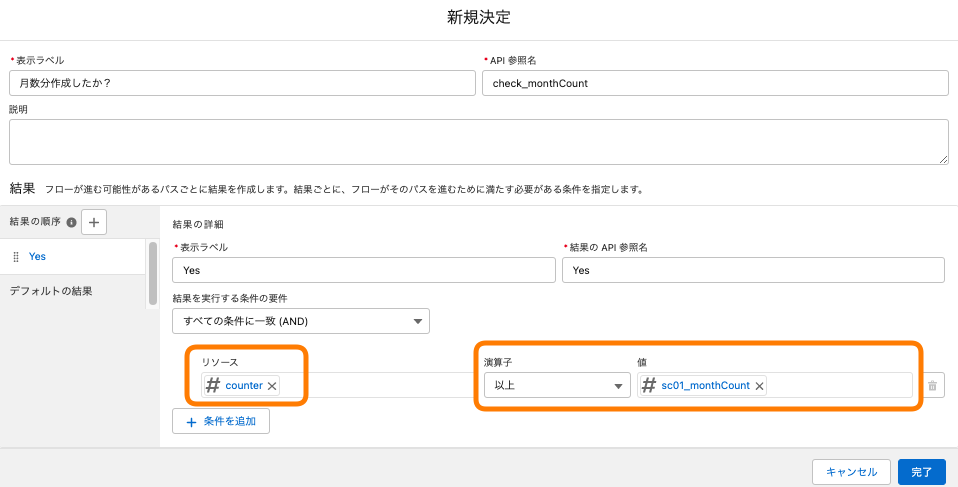Click the outcome list scrollbar
958x487 pixels.
pos(153,273)
